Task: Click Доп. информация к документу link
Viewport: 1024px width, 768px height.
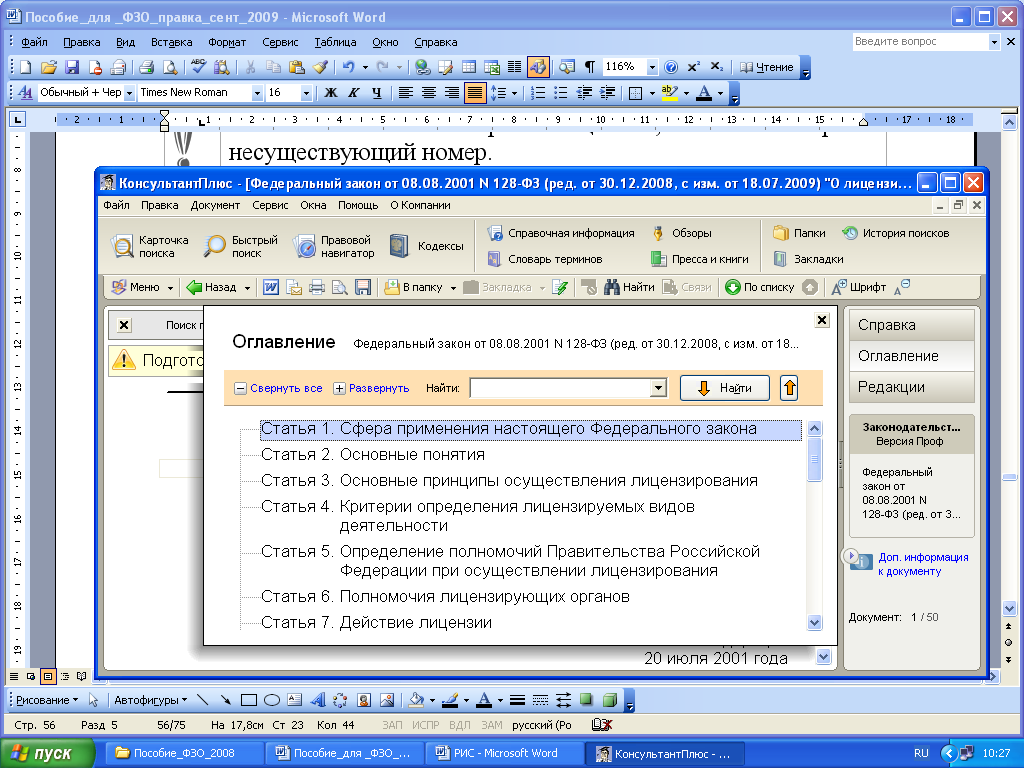Action: (923, 564)
